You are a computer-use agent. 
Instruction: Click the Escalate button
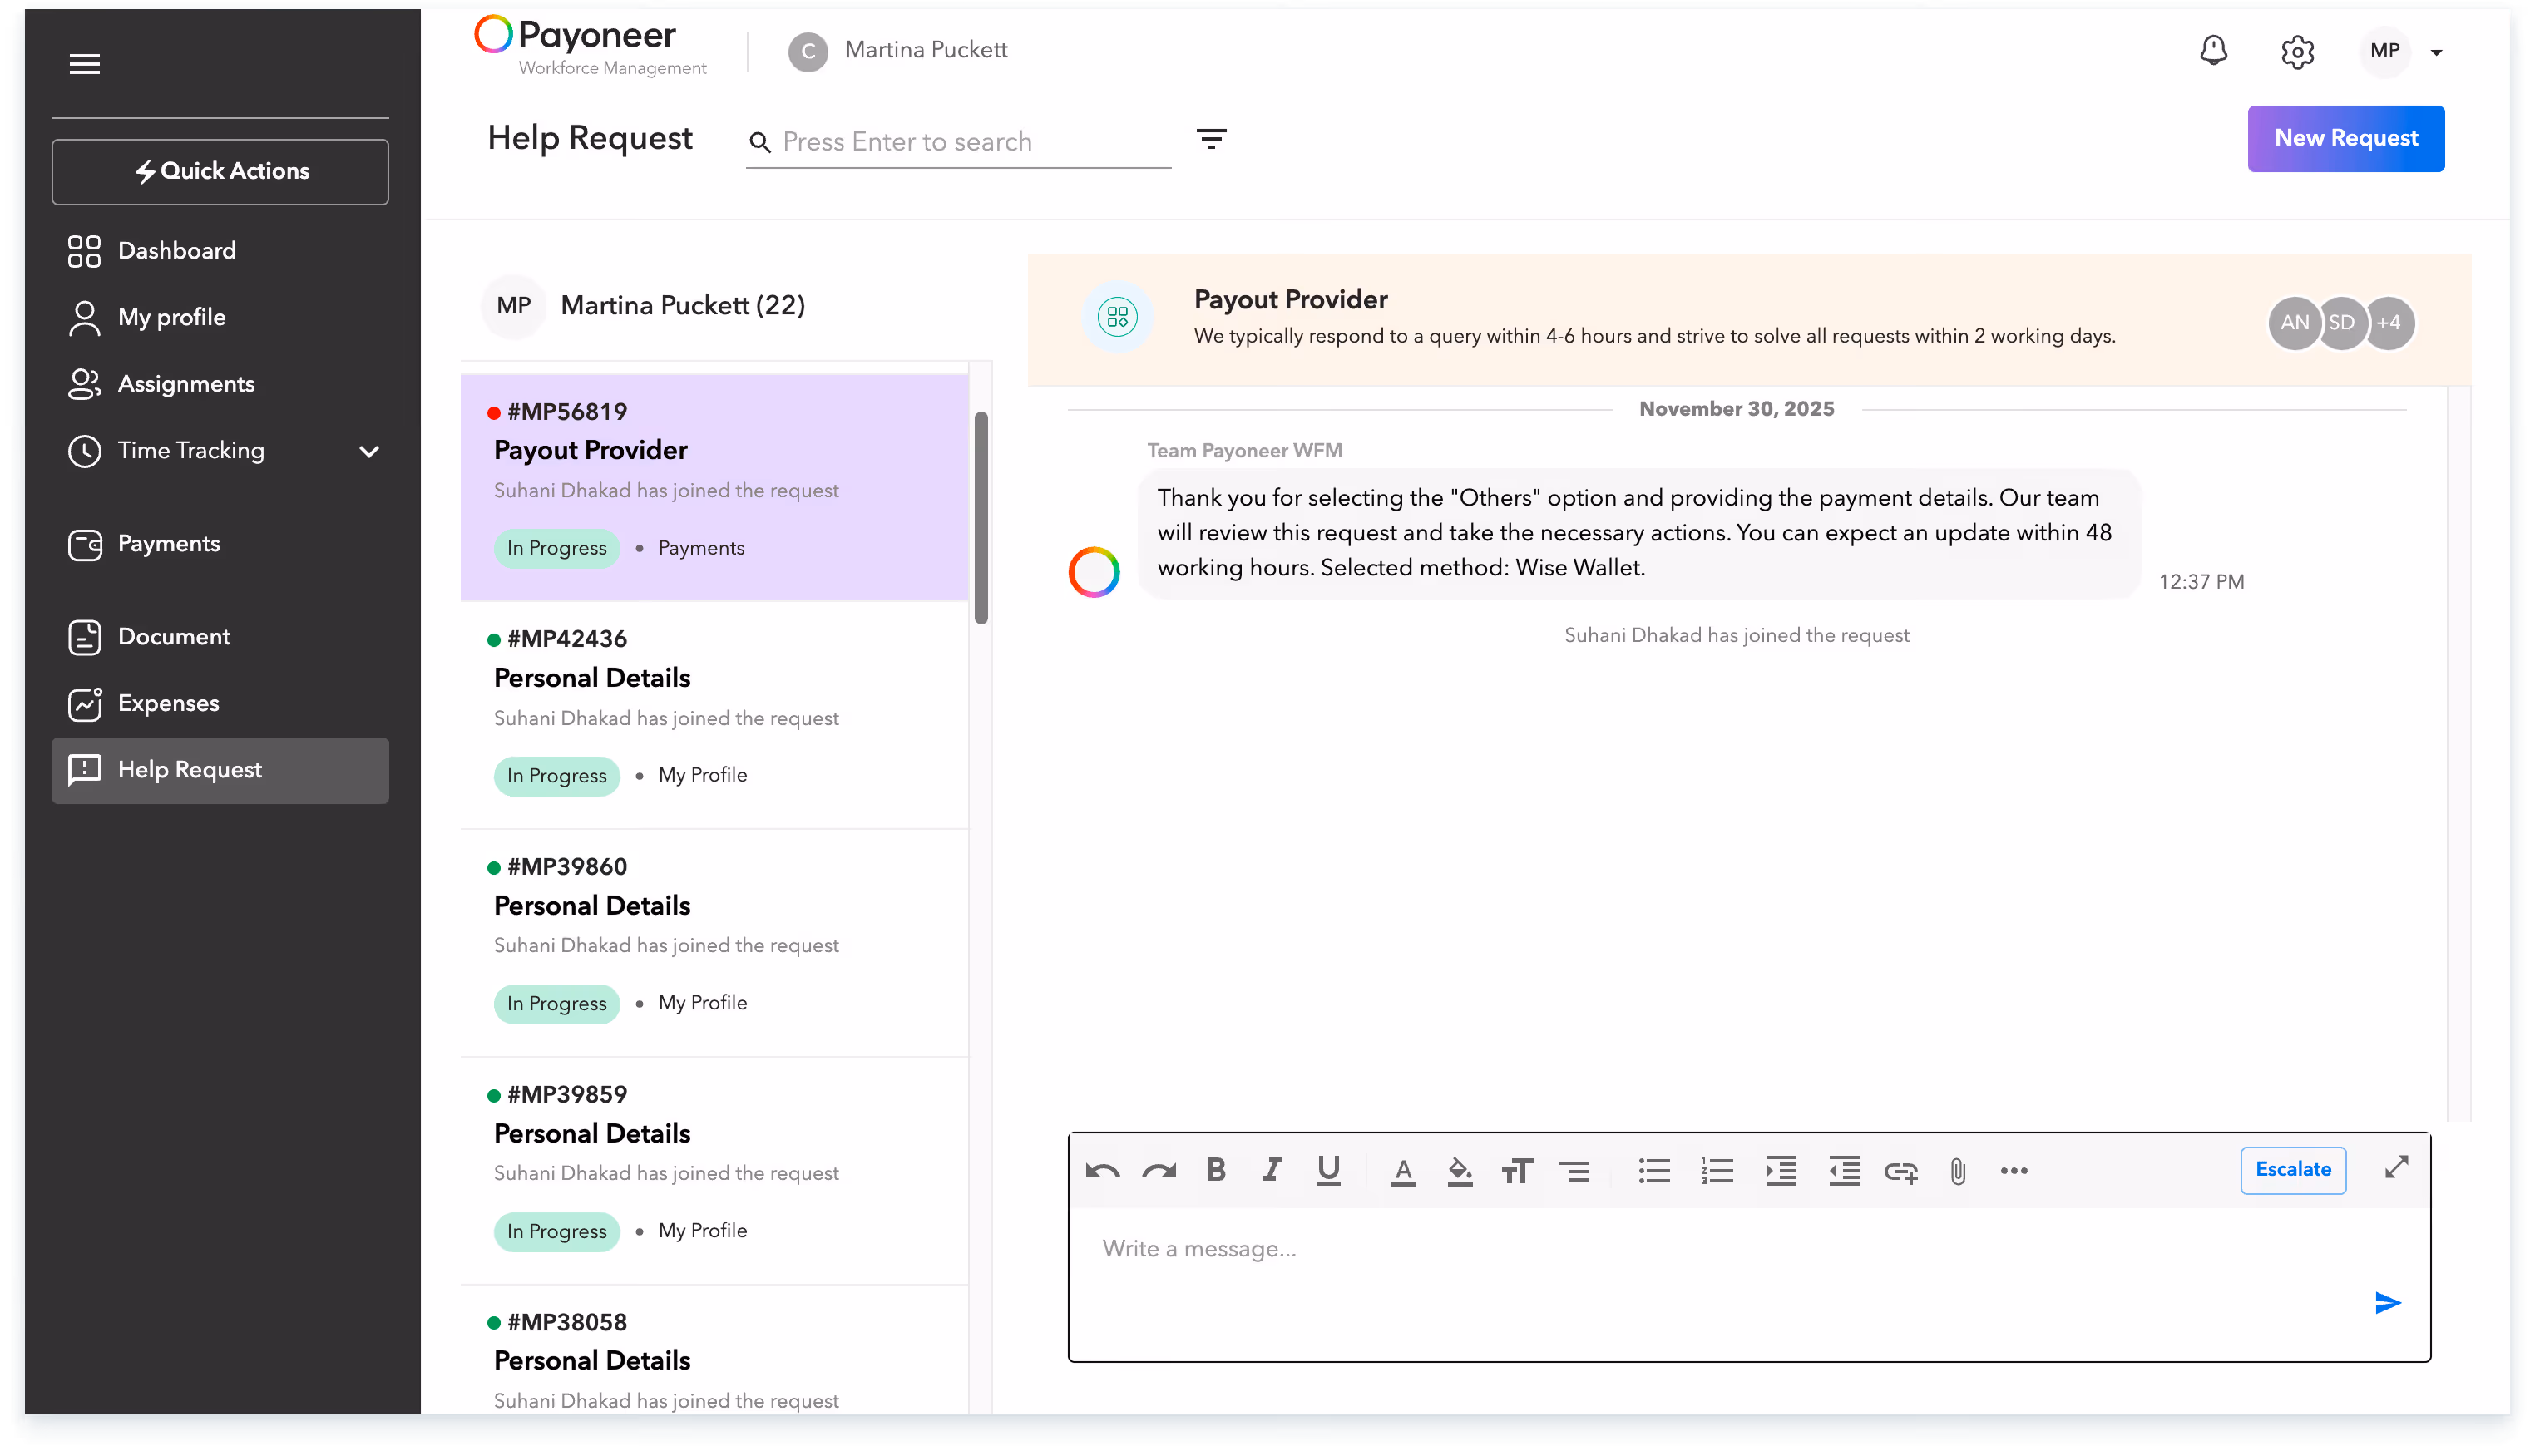click(x=2292, y=1169)
